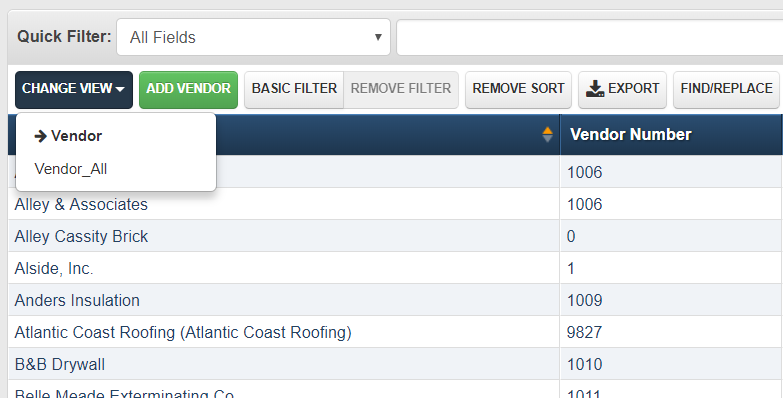Click vendor number 1 for Alside
The width and height of the screenshot is (783, 398).
click(x=672, y=268)
